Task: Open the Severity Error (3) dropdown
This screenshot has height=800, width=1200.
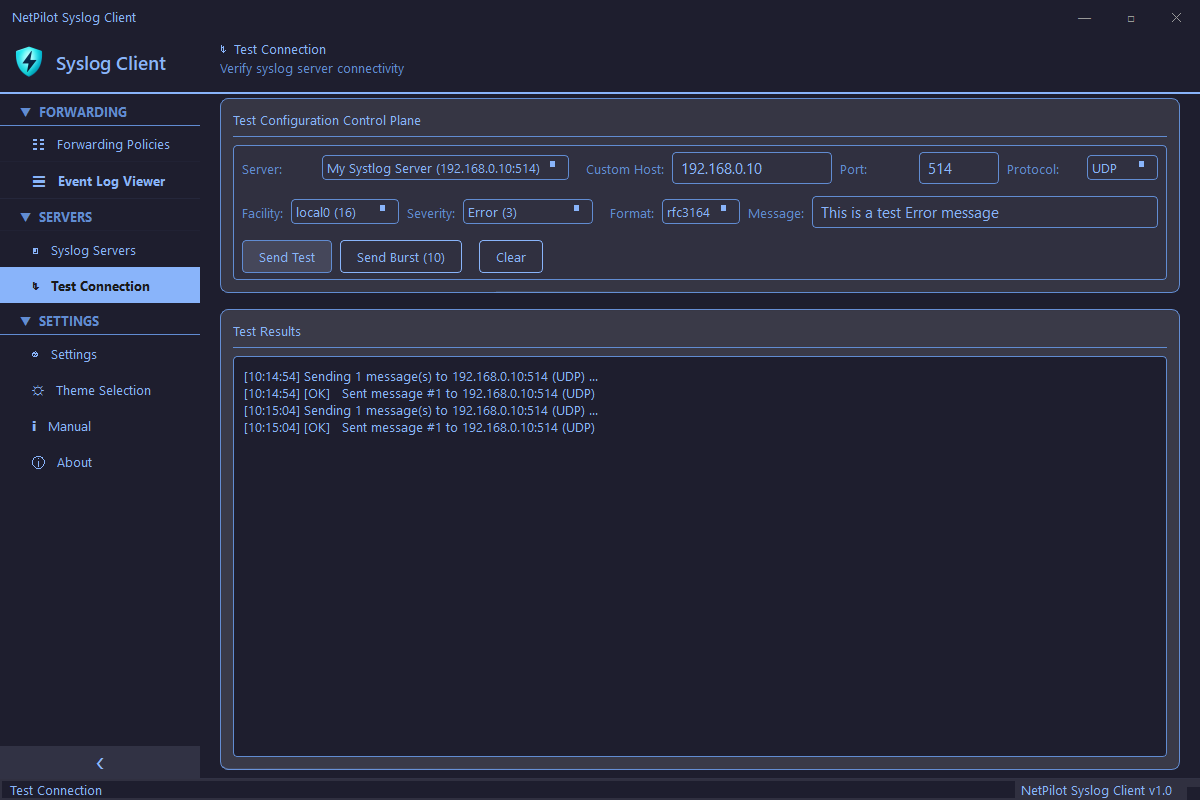Action: coord(527,212)
